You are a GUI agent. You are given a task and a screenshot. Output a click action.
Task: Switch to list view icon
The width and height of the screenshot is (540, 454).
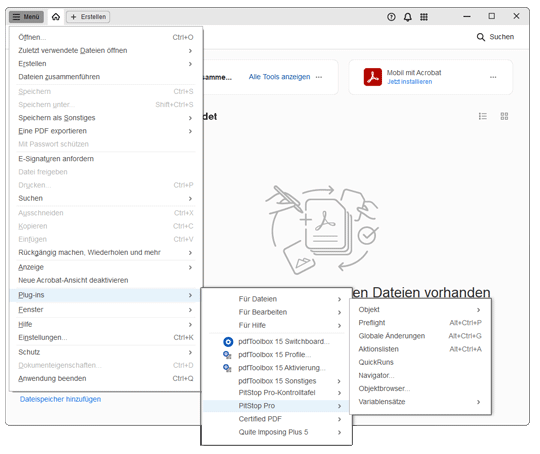click(x=483, y=116)
